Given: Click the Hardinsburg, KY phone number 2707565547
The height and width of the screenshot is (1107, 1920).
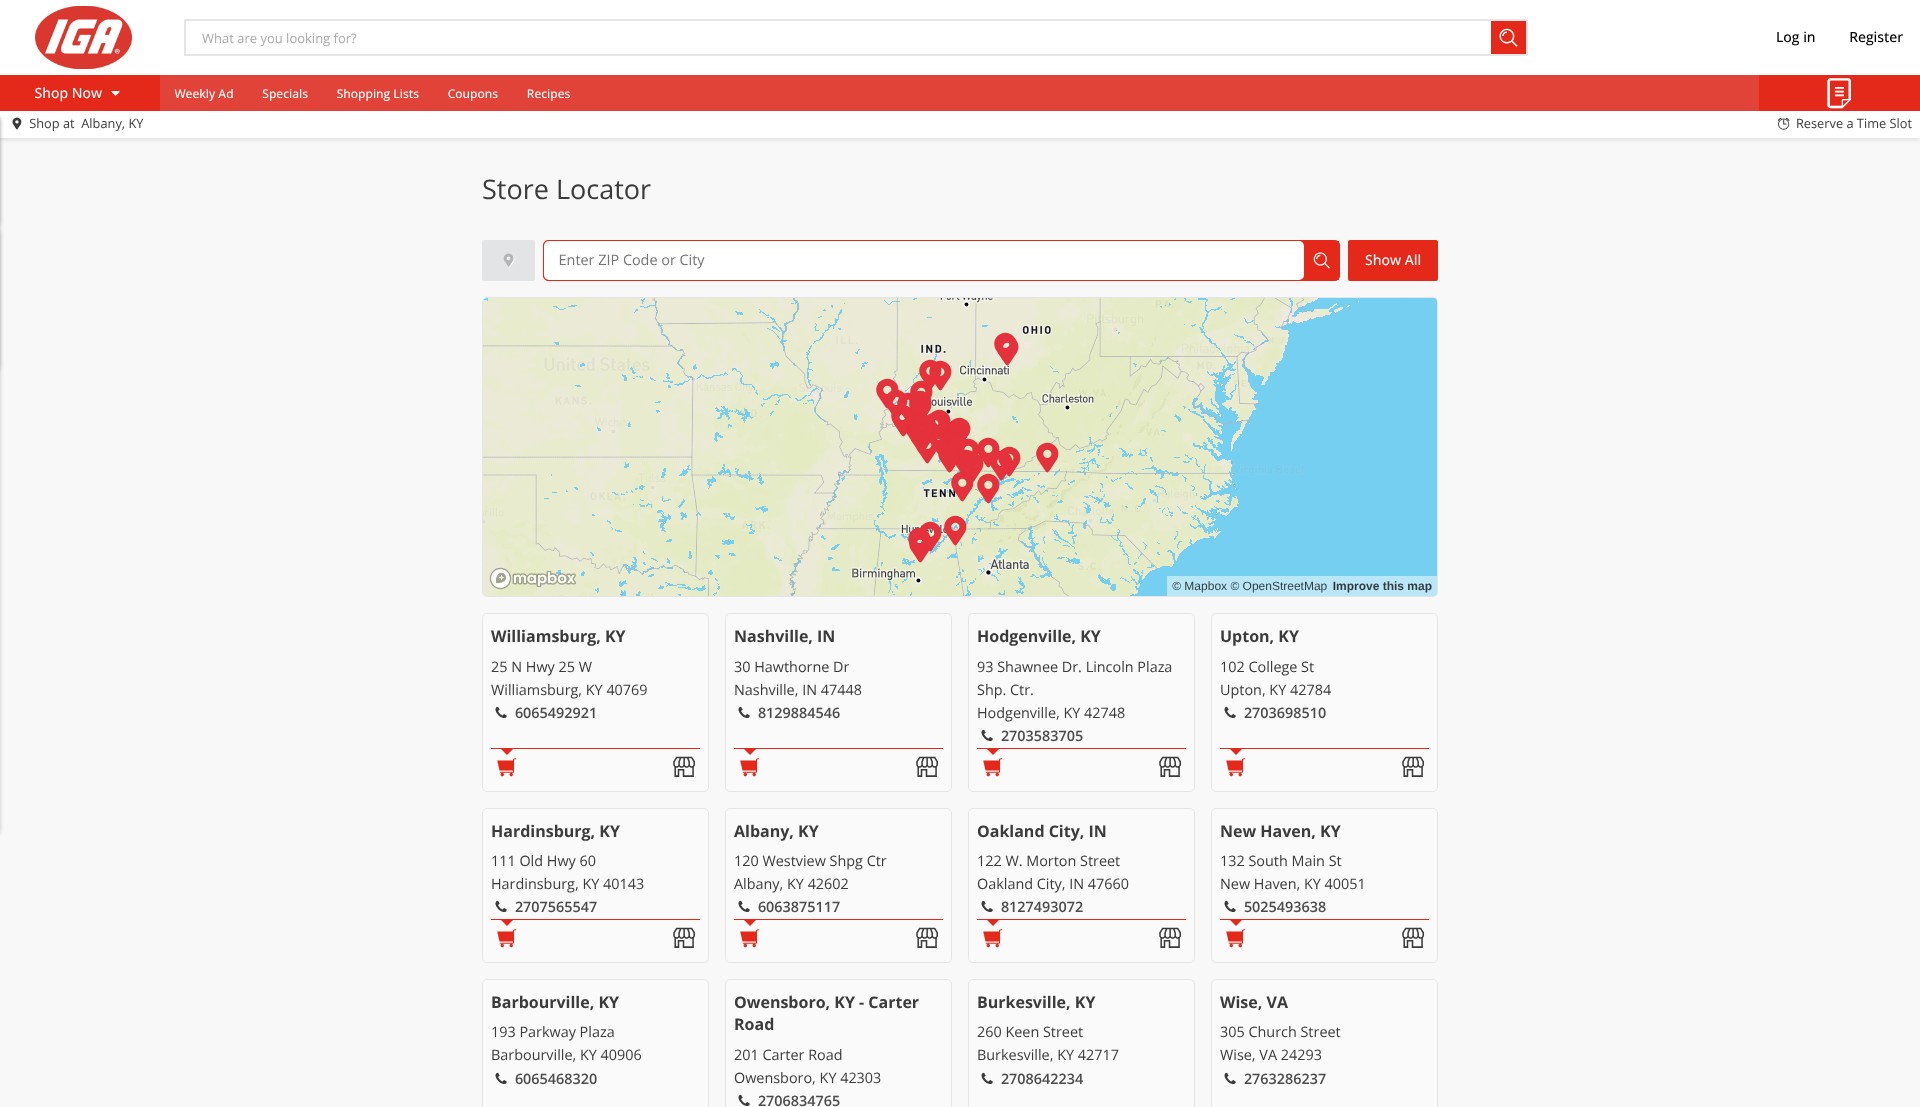Looking at the screenshot, I should 555,907.
